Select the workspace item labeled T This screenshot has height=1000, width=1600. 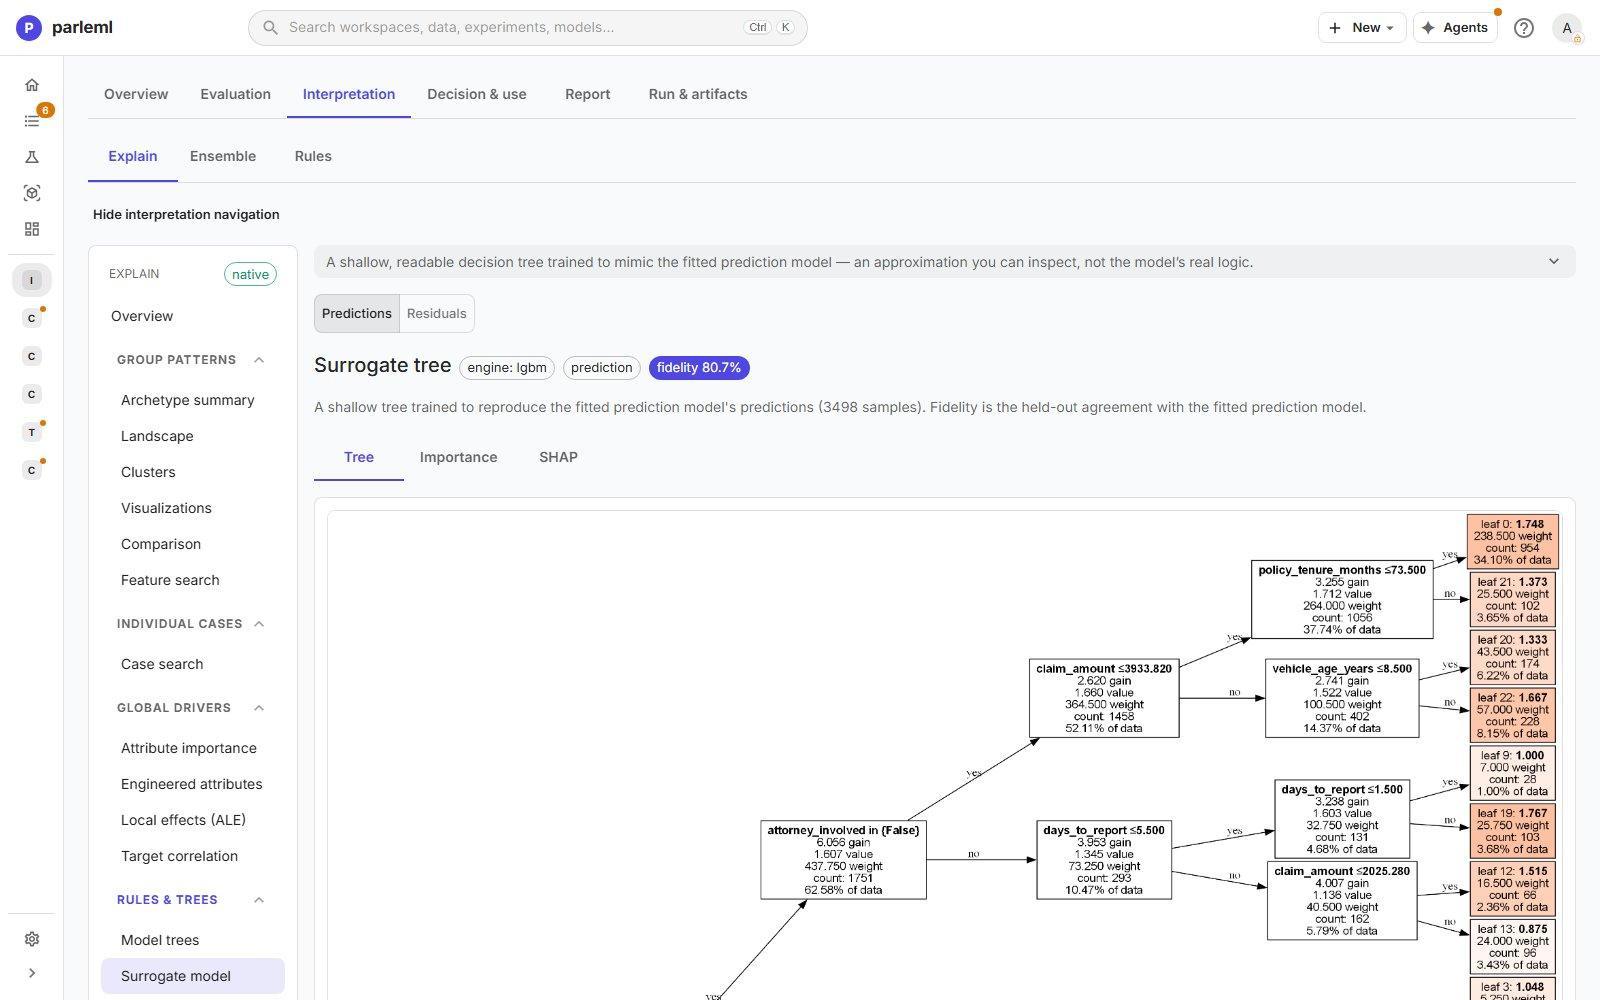(32, 432)
